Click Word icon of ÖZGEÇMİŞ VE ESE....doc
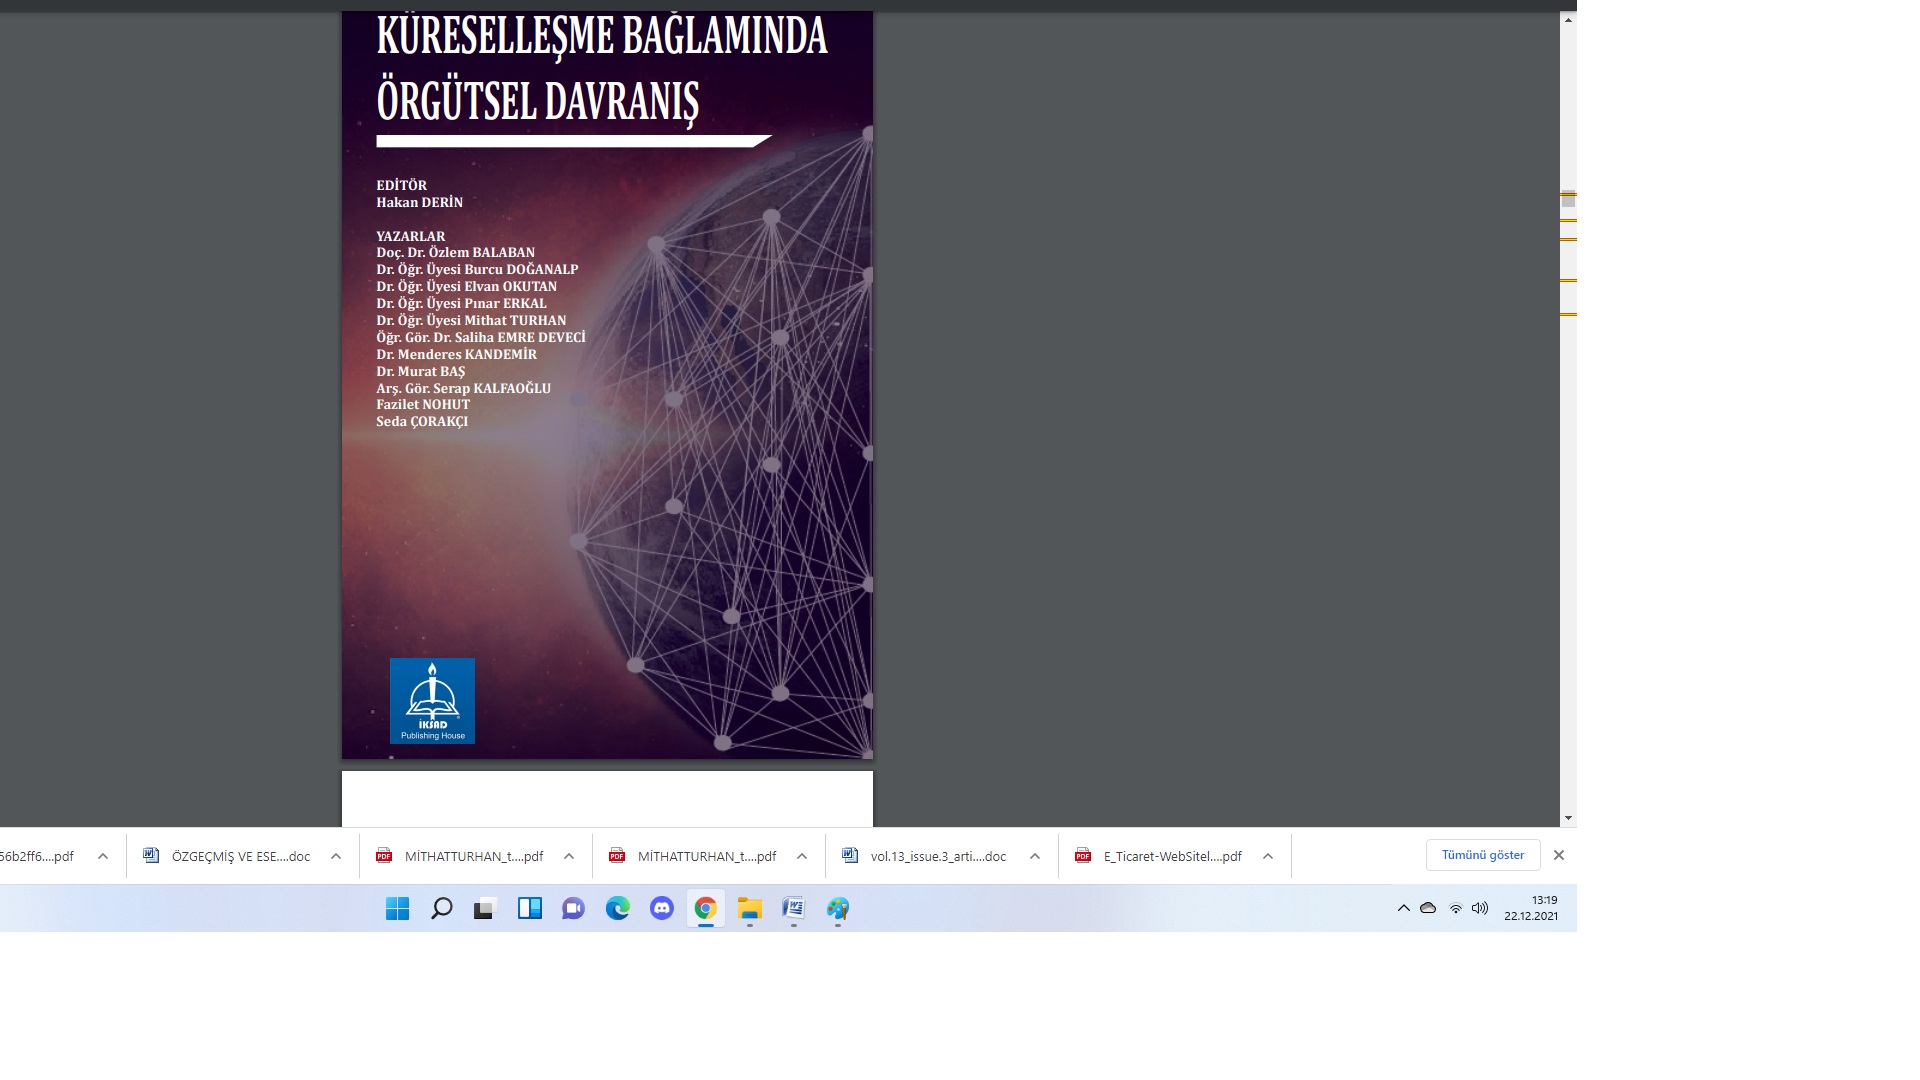Image resolution: width=1920 pixels, height=1080 pixels. pyautogui.click(x=151, y=855)
